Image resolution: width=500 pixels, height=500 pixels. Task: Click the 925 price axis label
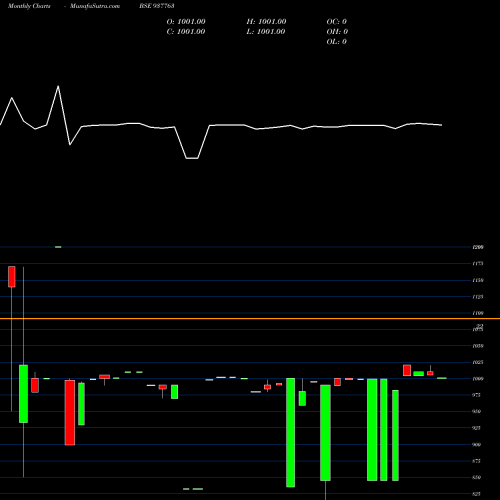477,428
